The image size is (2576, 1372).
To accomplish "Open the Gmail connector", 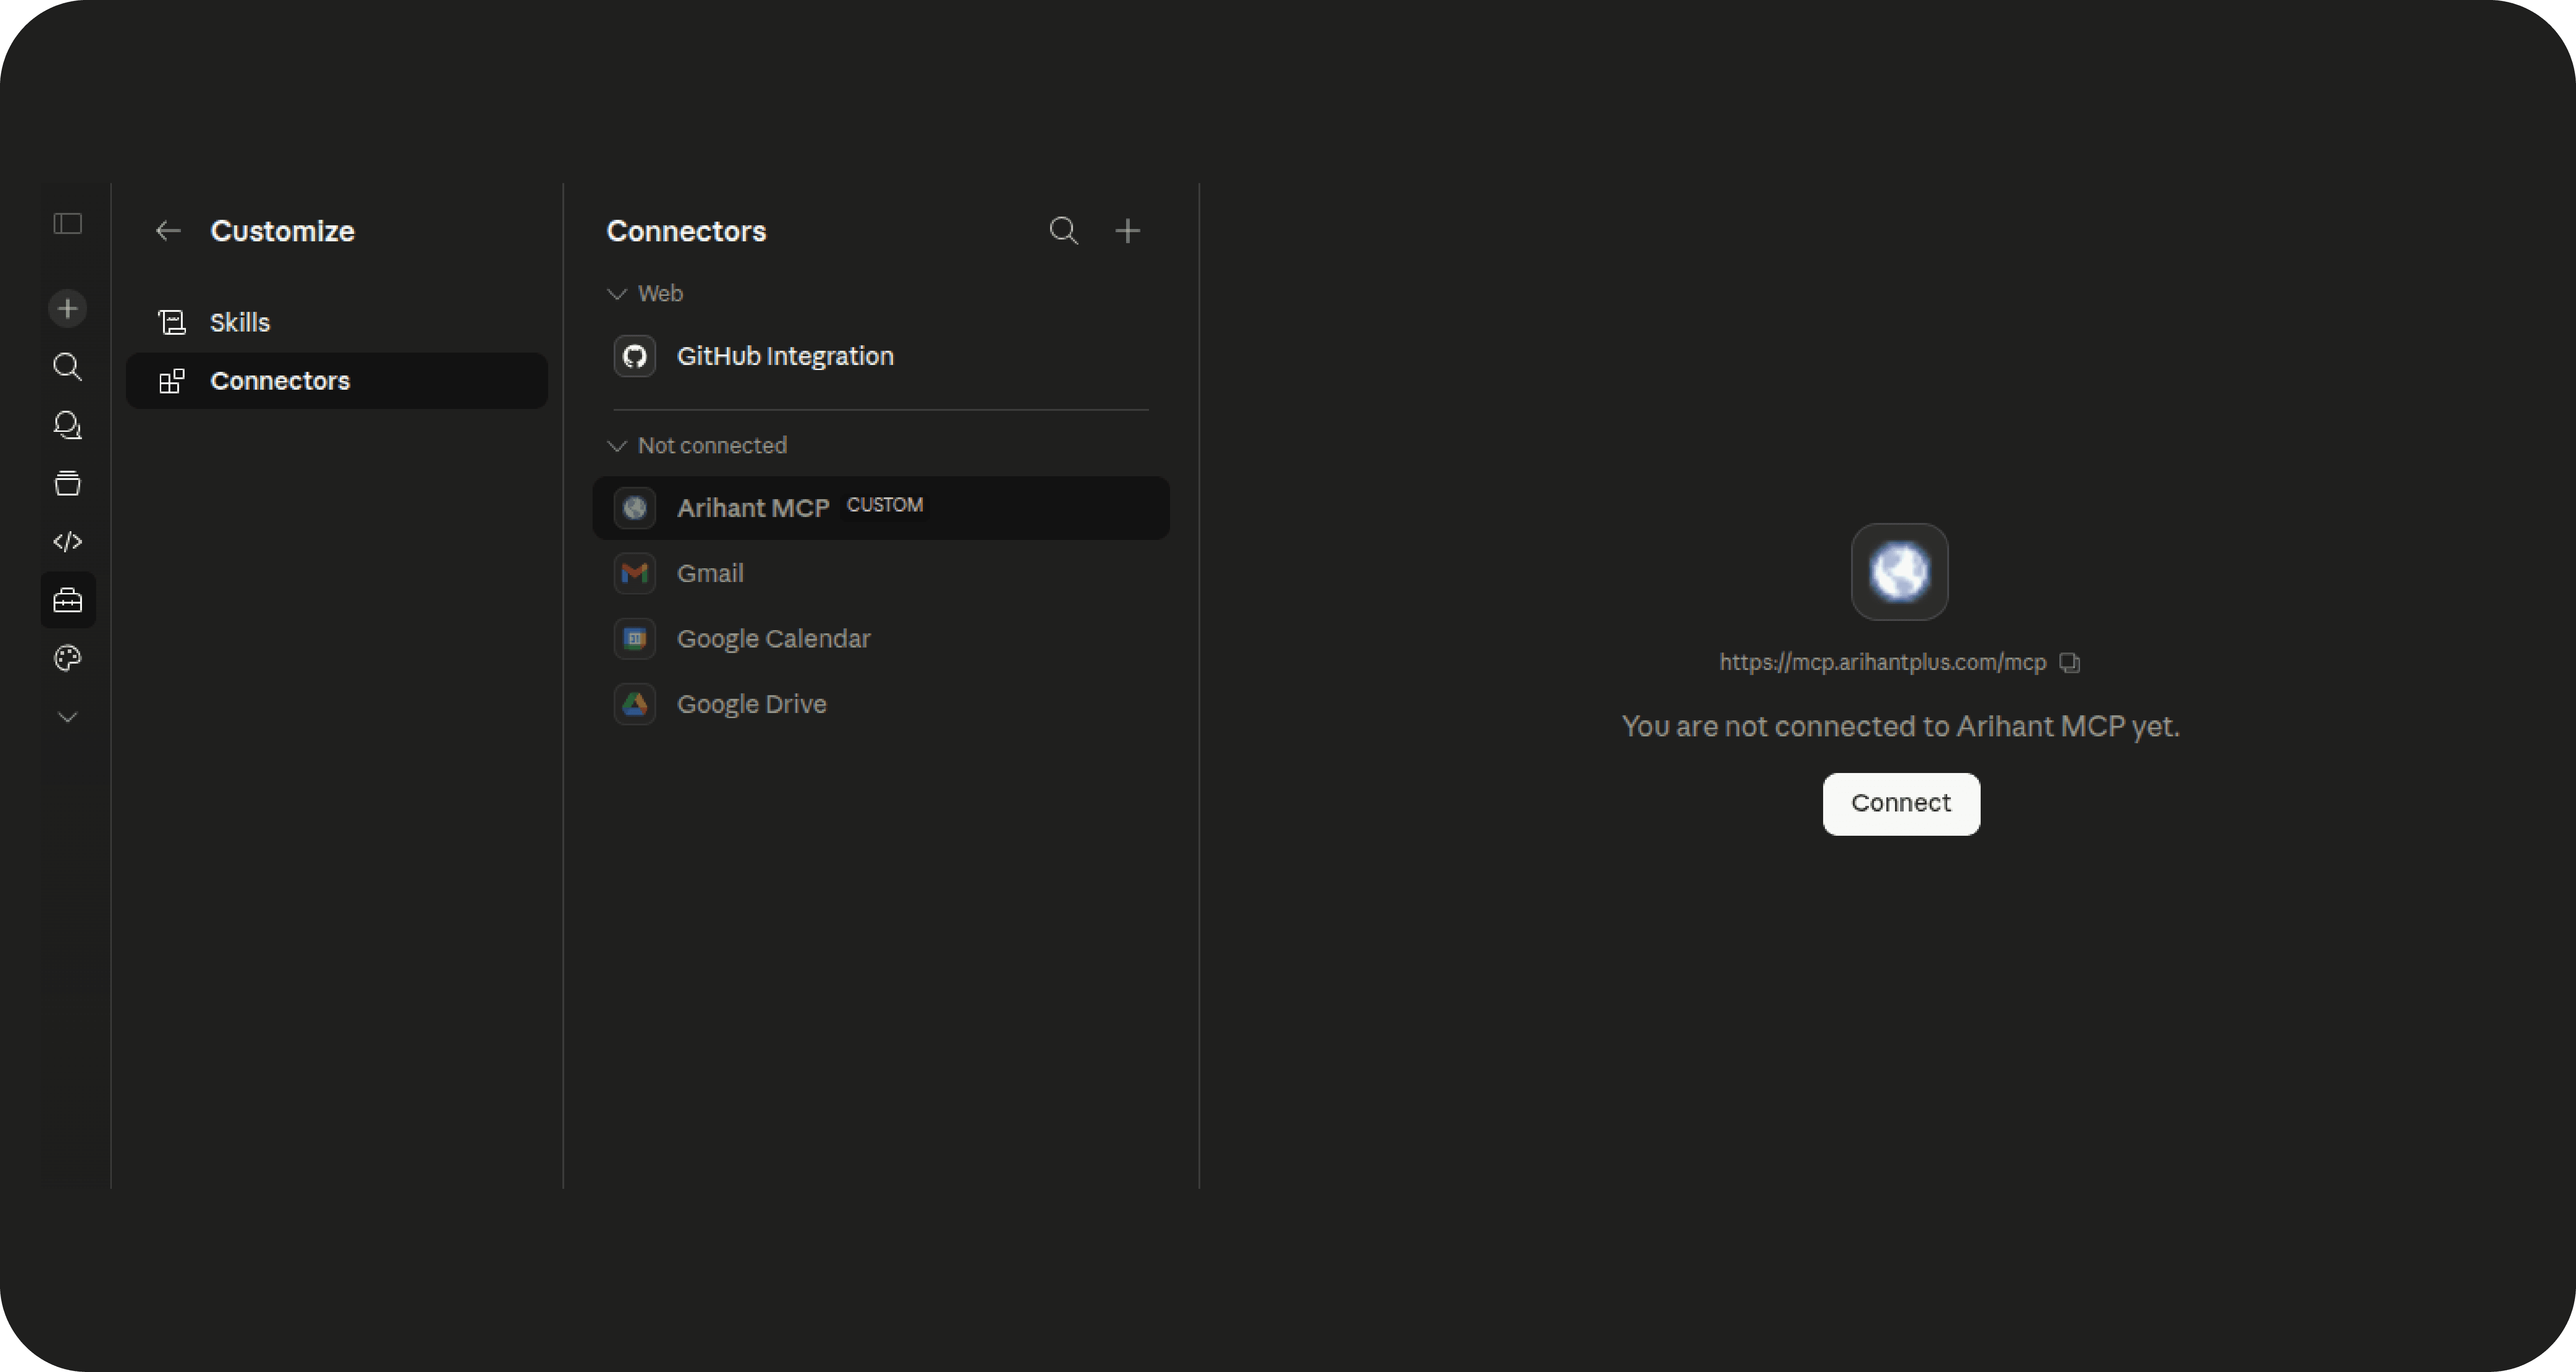I will point(881,573).
